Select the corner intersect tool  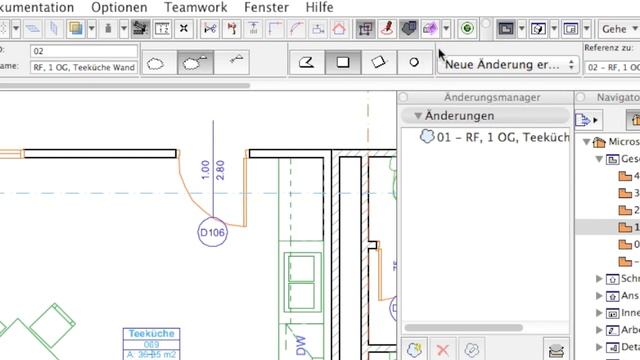pos(275,29)
